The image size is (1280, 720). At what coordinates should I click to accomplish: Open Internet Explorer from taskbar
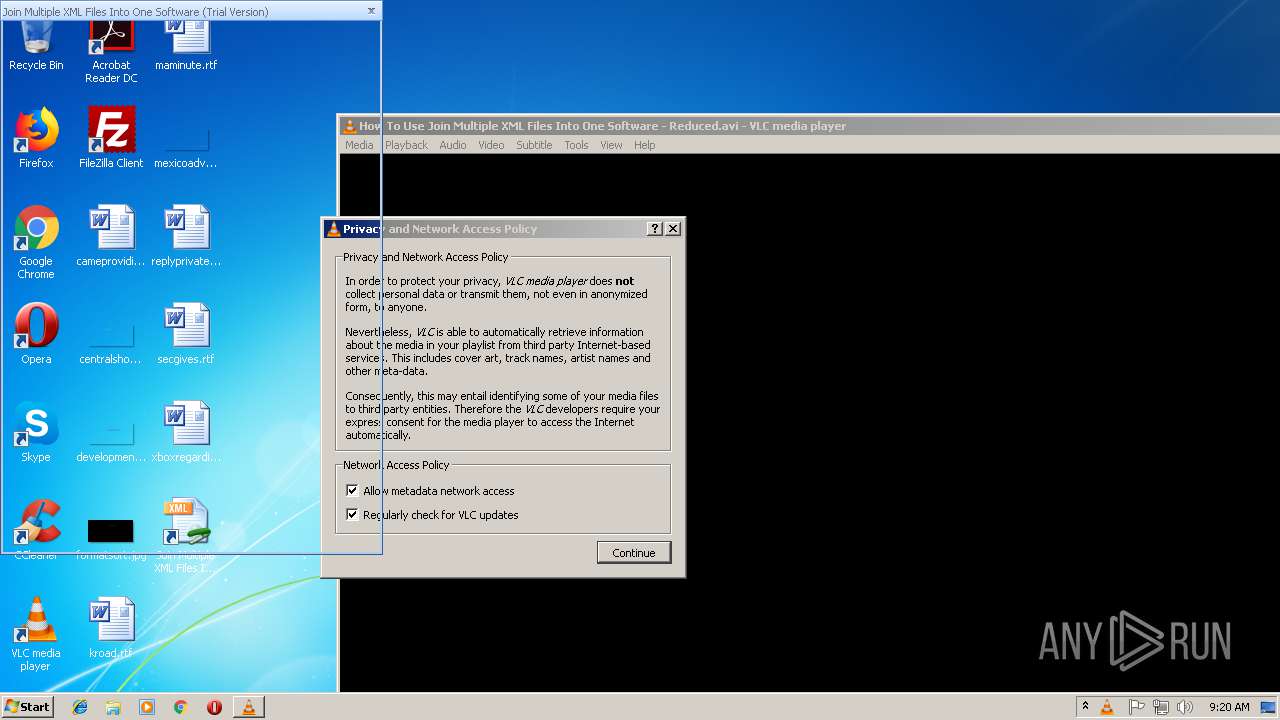pyautogui.click(x=80, y=707)
